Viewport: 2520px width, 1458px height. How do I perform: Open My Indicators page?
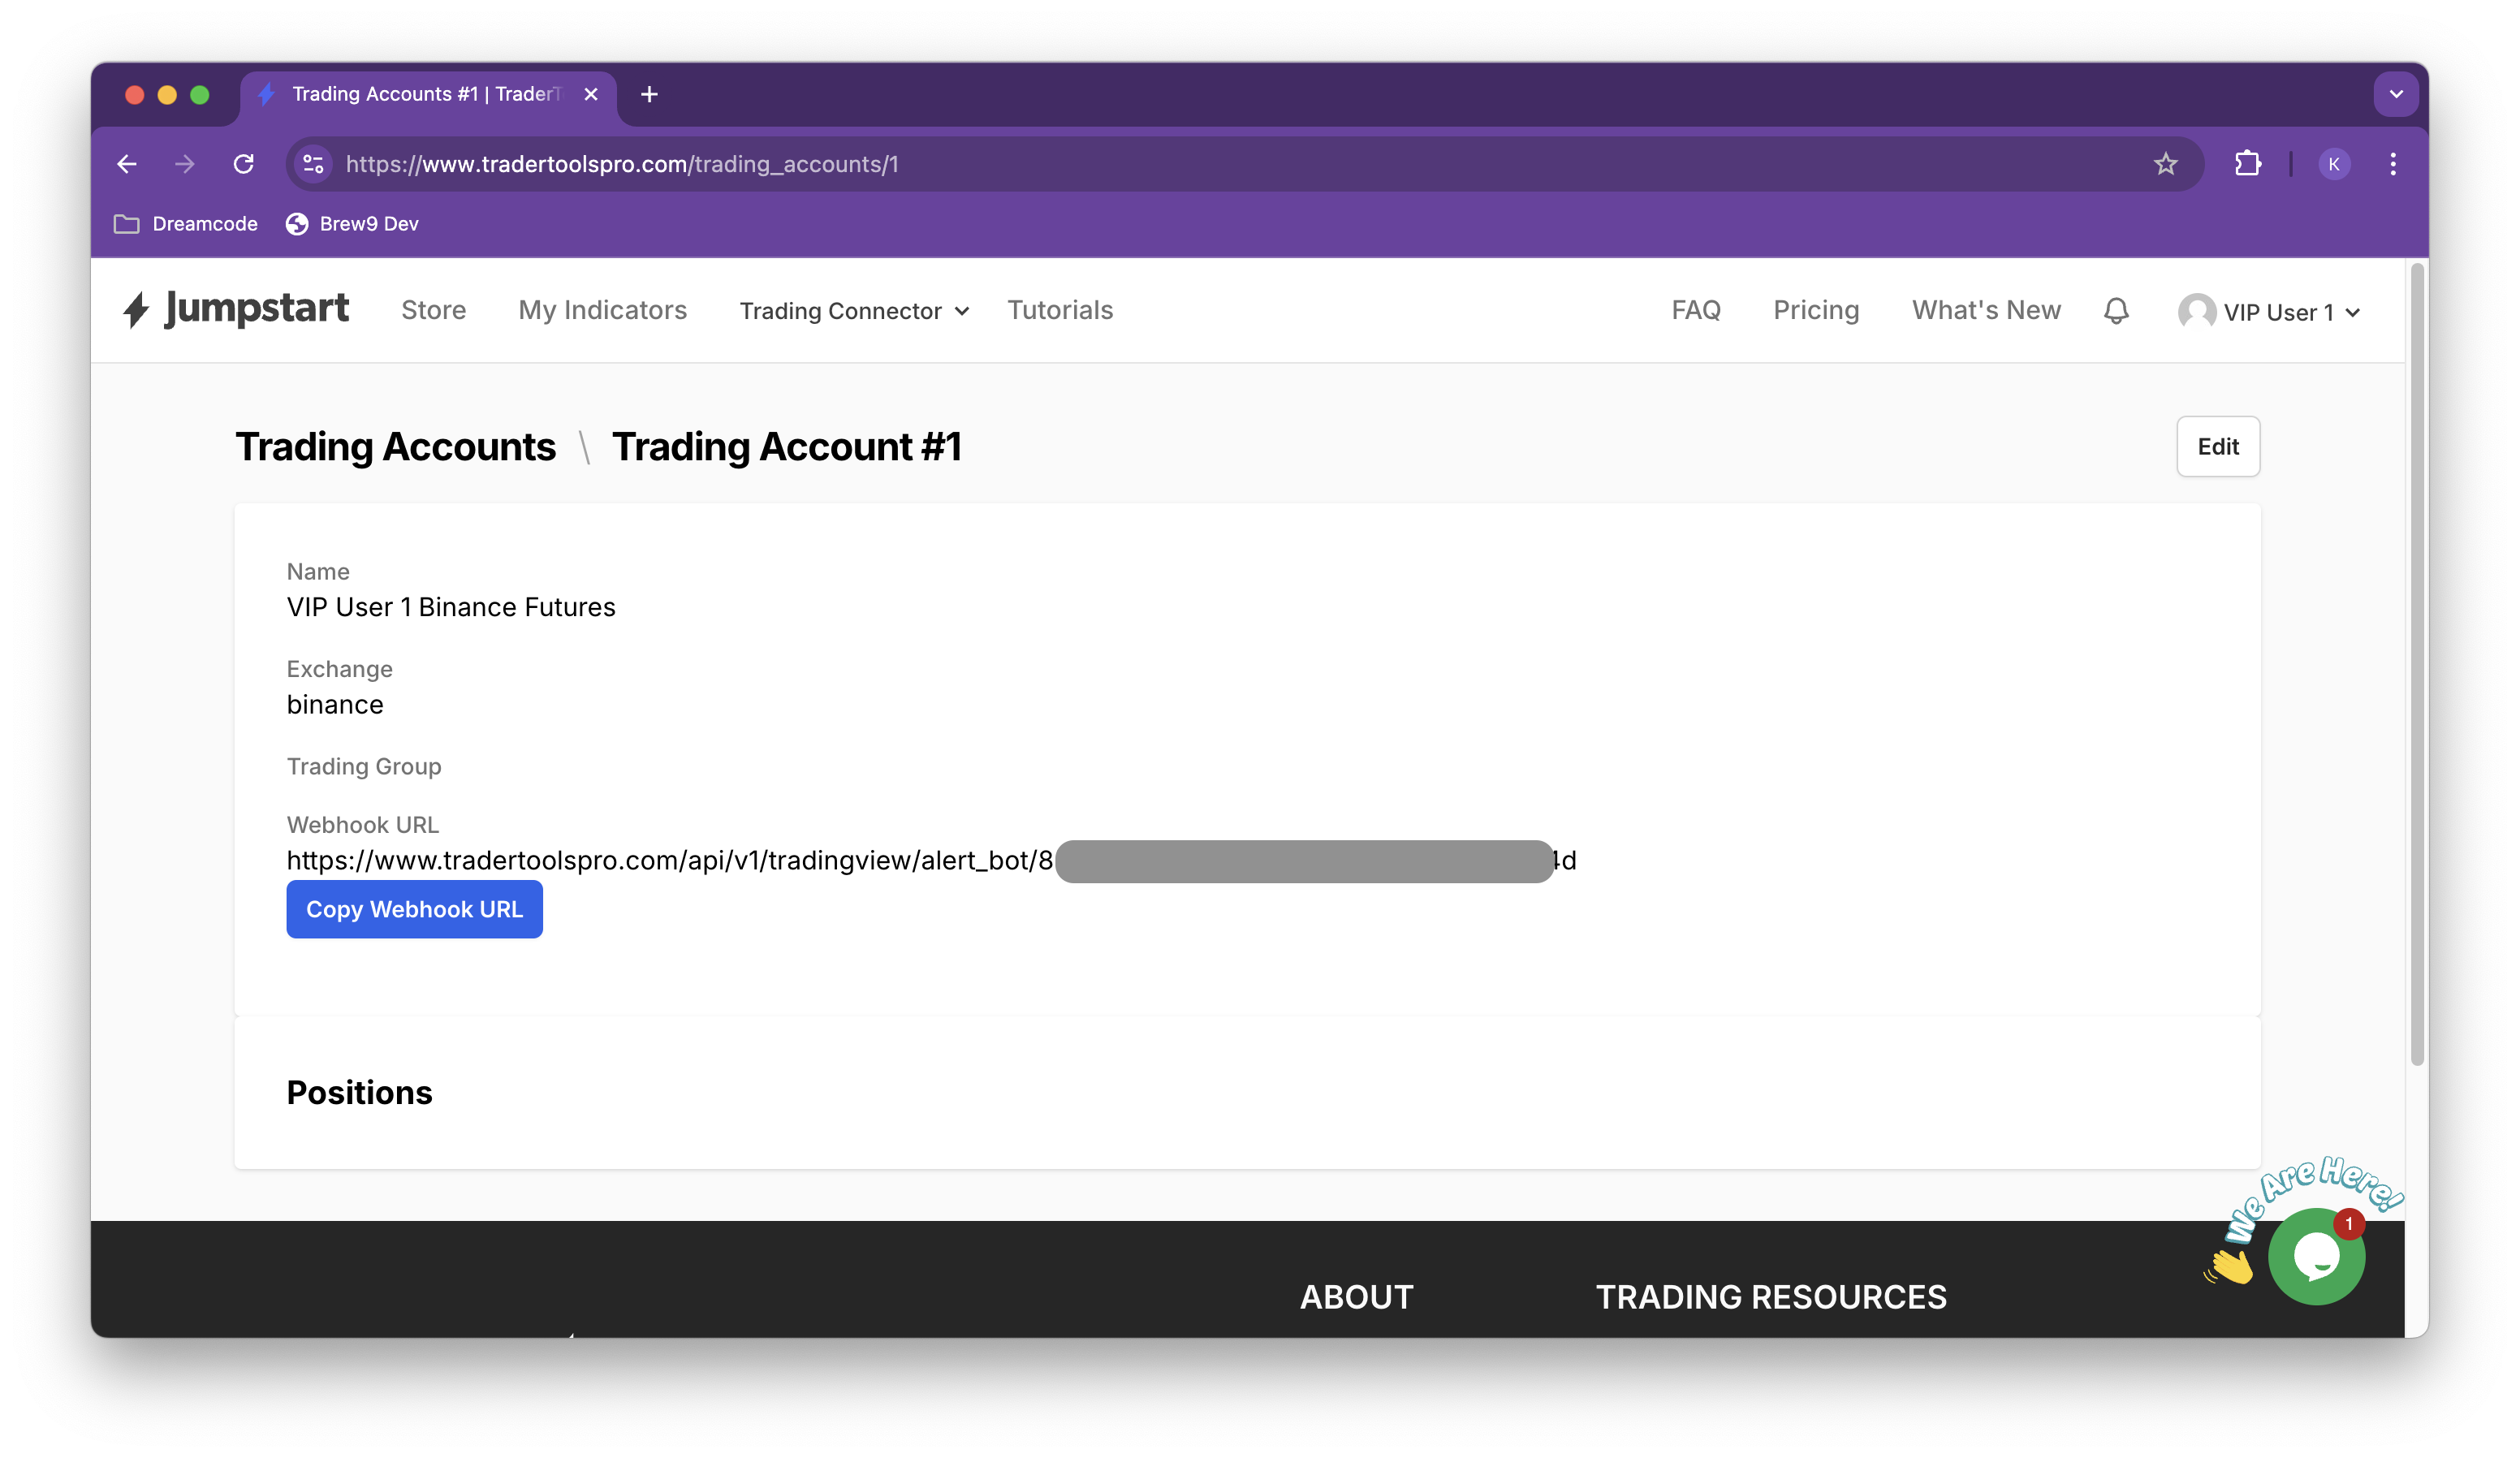602,310
